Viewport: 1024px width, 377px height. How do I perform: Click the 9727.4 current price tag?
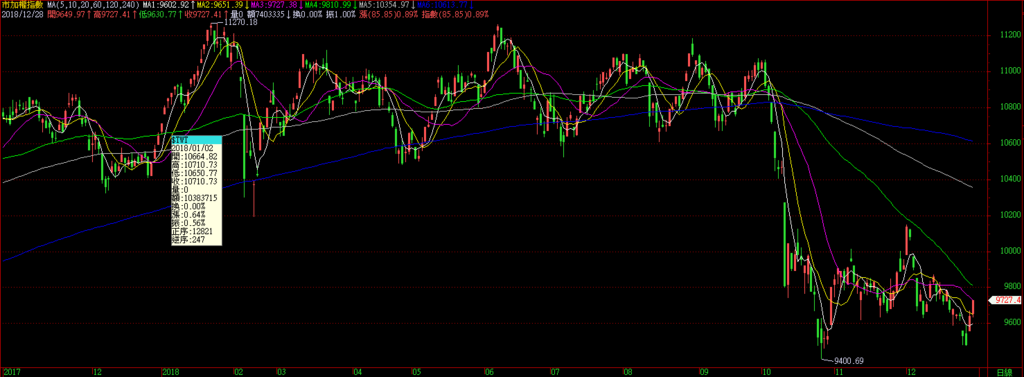(1006, 301)
